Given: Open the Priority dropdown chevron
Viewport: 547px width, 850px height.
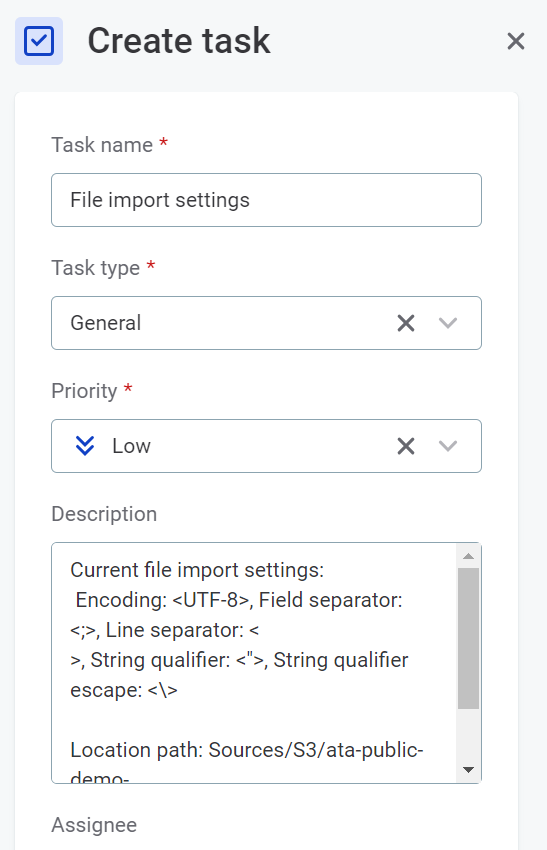Looking at the screenshot, I should 448,446.
